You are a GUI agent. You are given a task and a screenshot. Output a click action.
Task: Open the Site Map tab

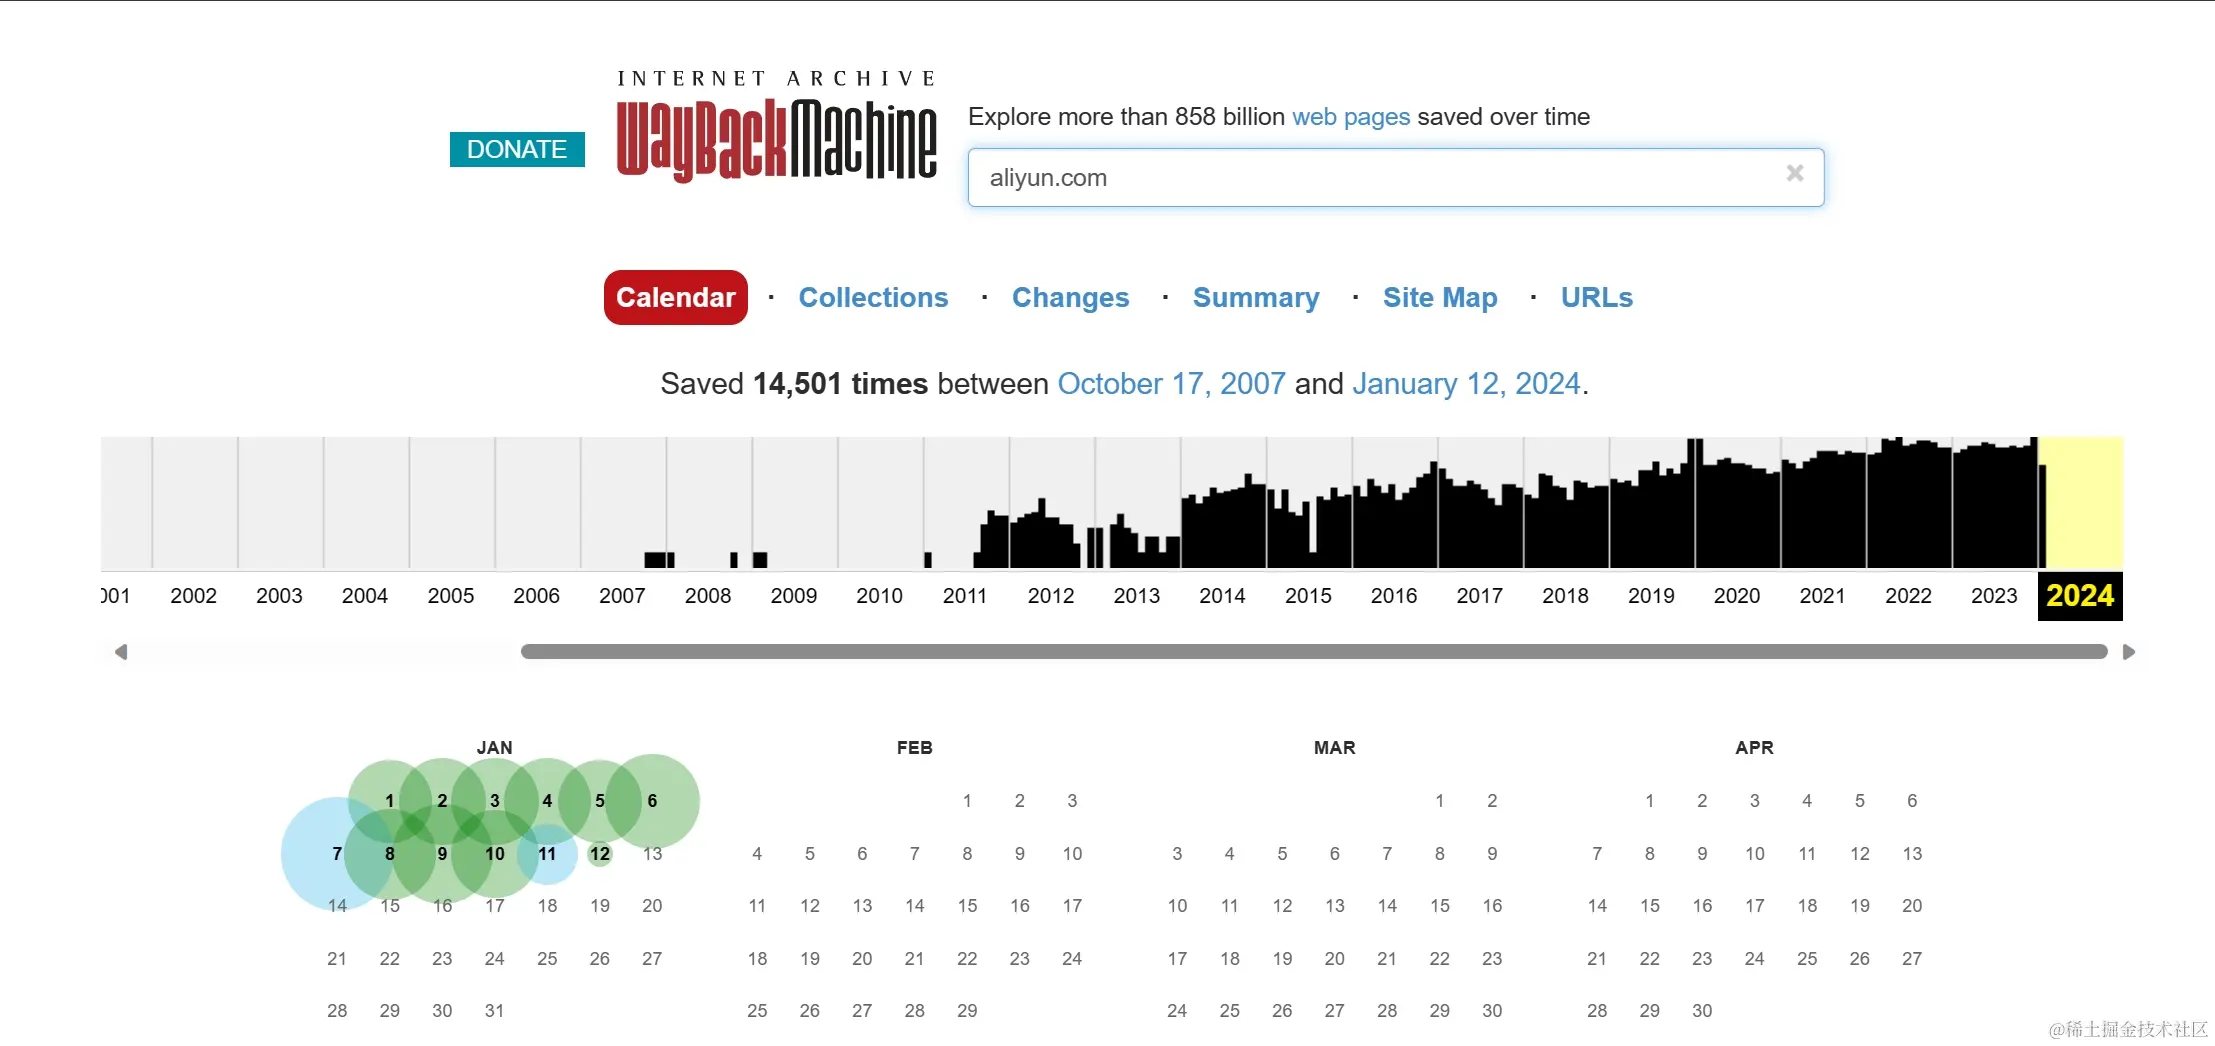pos(1440,298)
